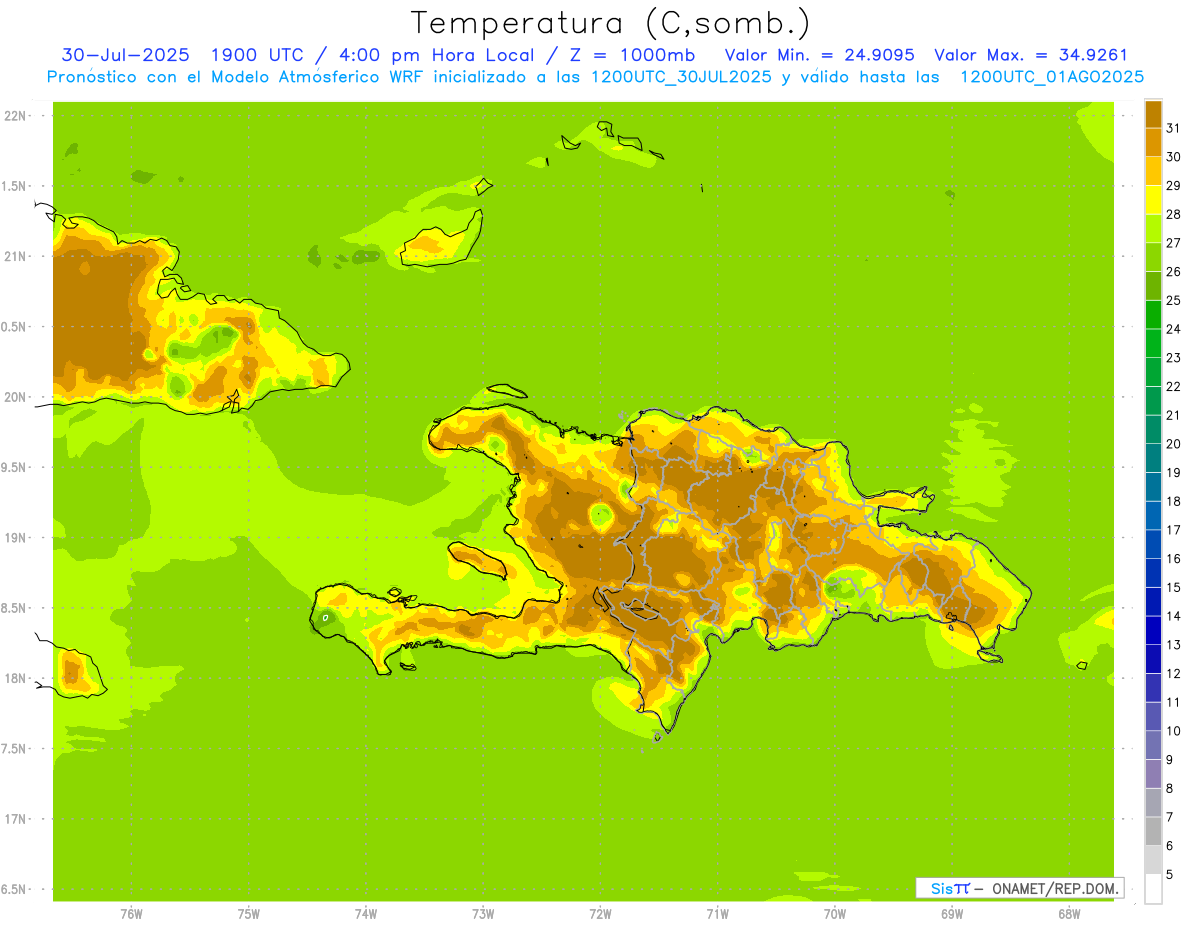Pick the lime colorbar band between 27 and 28
Image resolution: width=1200 pixels, height=927 pixels.
(x=1153, y=228)
